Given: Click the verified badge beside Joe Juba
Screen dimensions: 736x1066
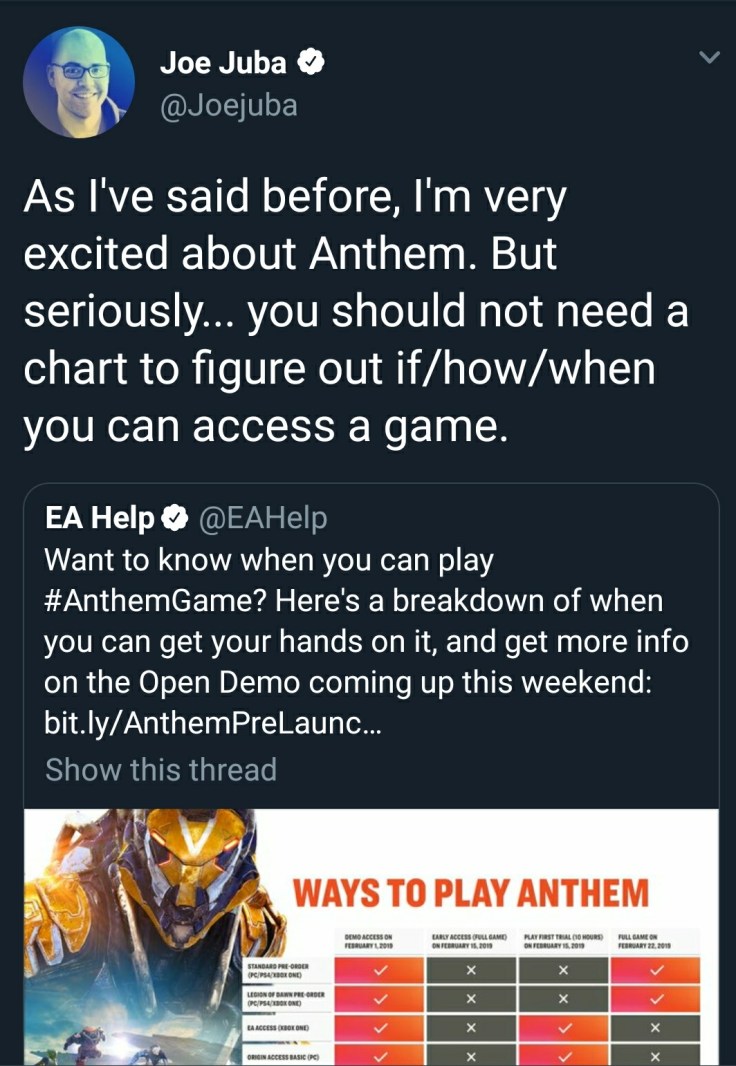Looking at the screenshot, I should tap(312, 63).
